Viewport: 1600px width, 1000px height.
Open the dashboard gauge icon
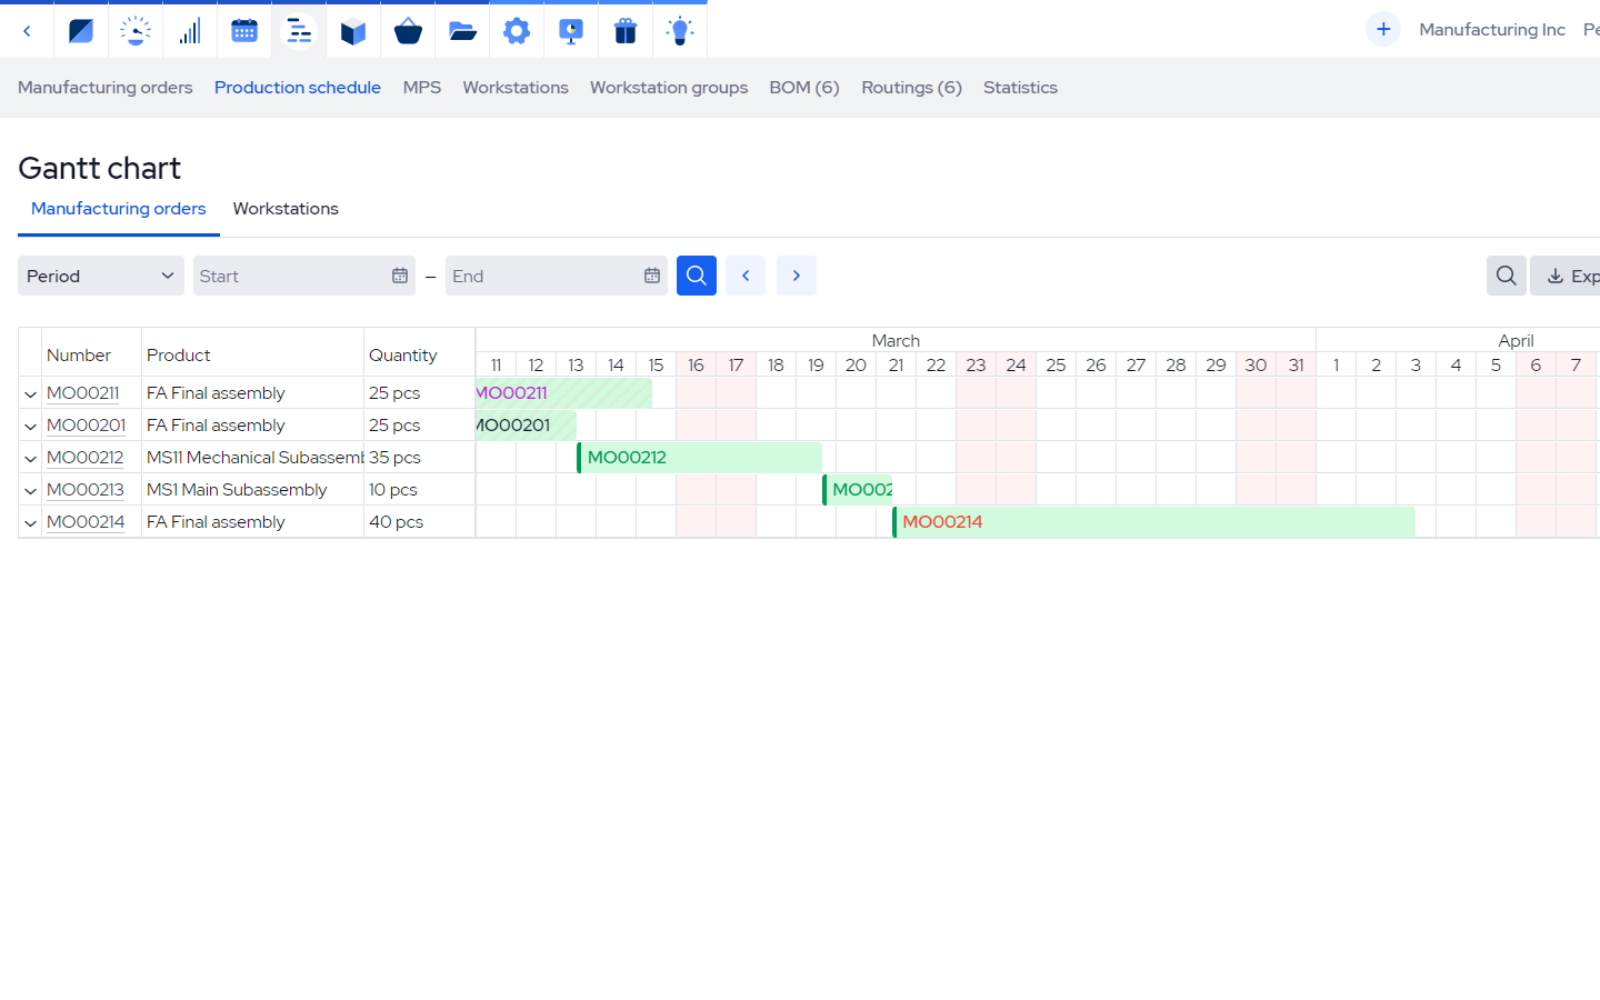point(135,30)
